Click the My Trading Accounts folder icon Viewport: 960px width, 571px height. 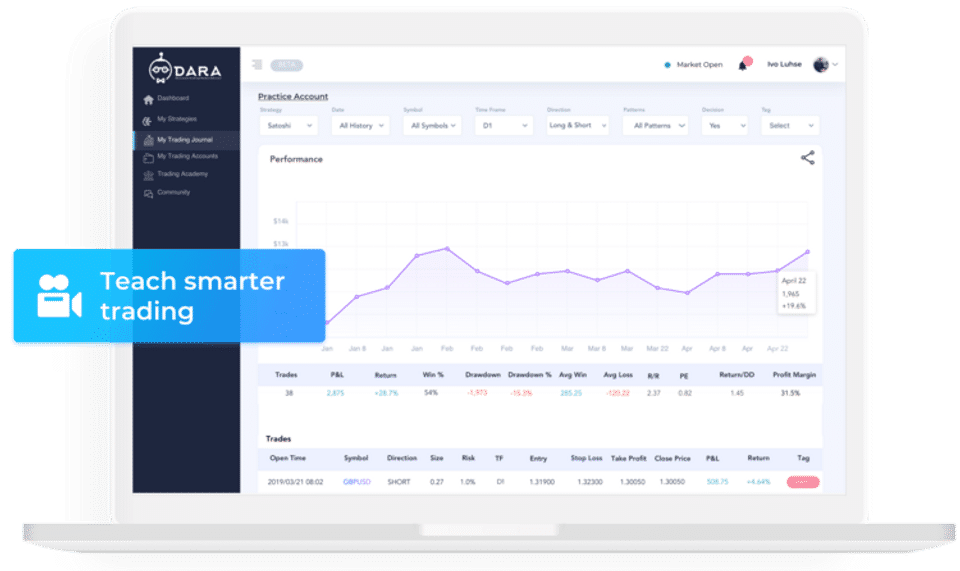[148, 158]
